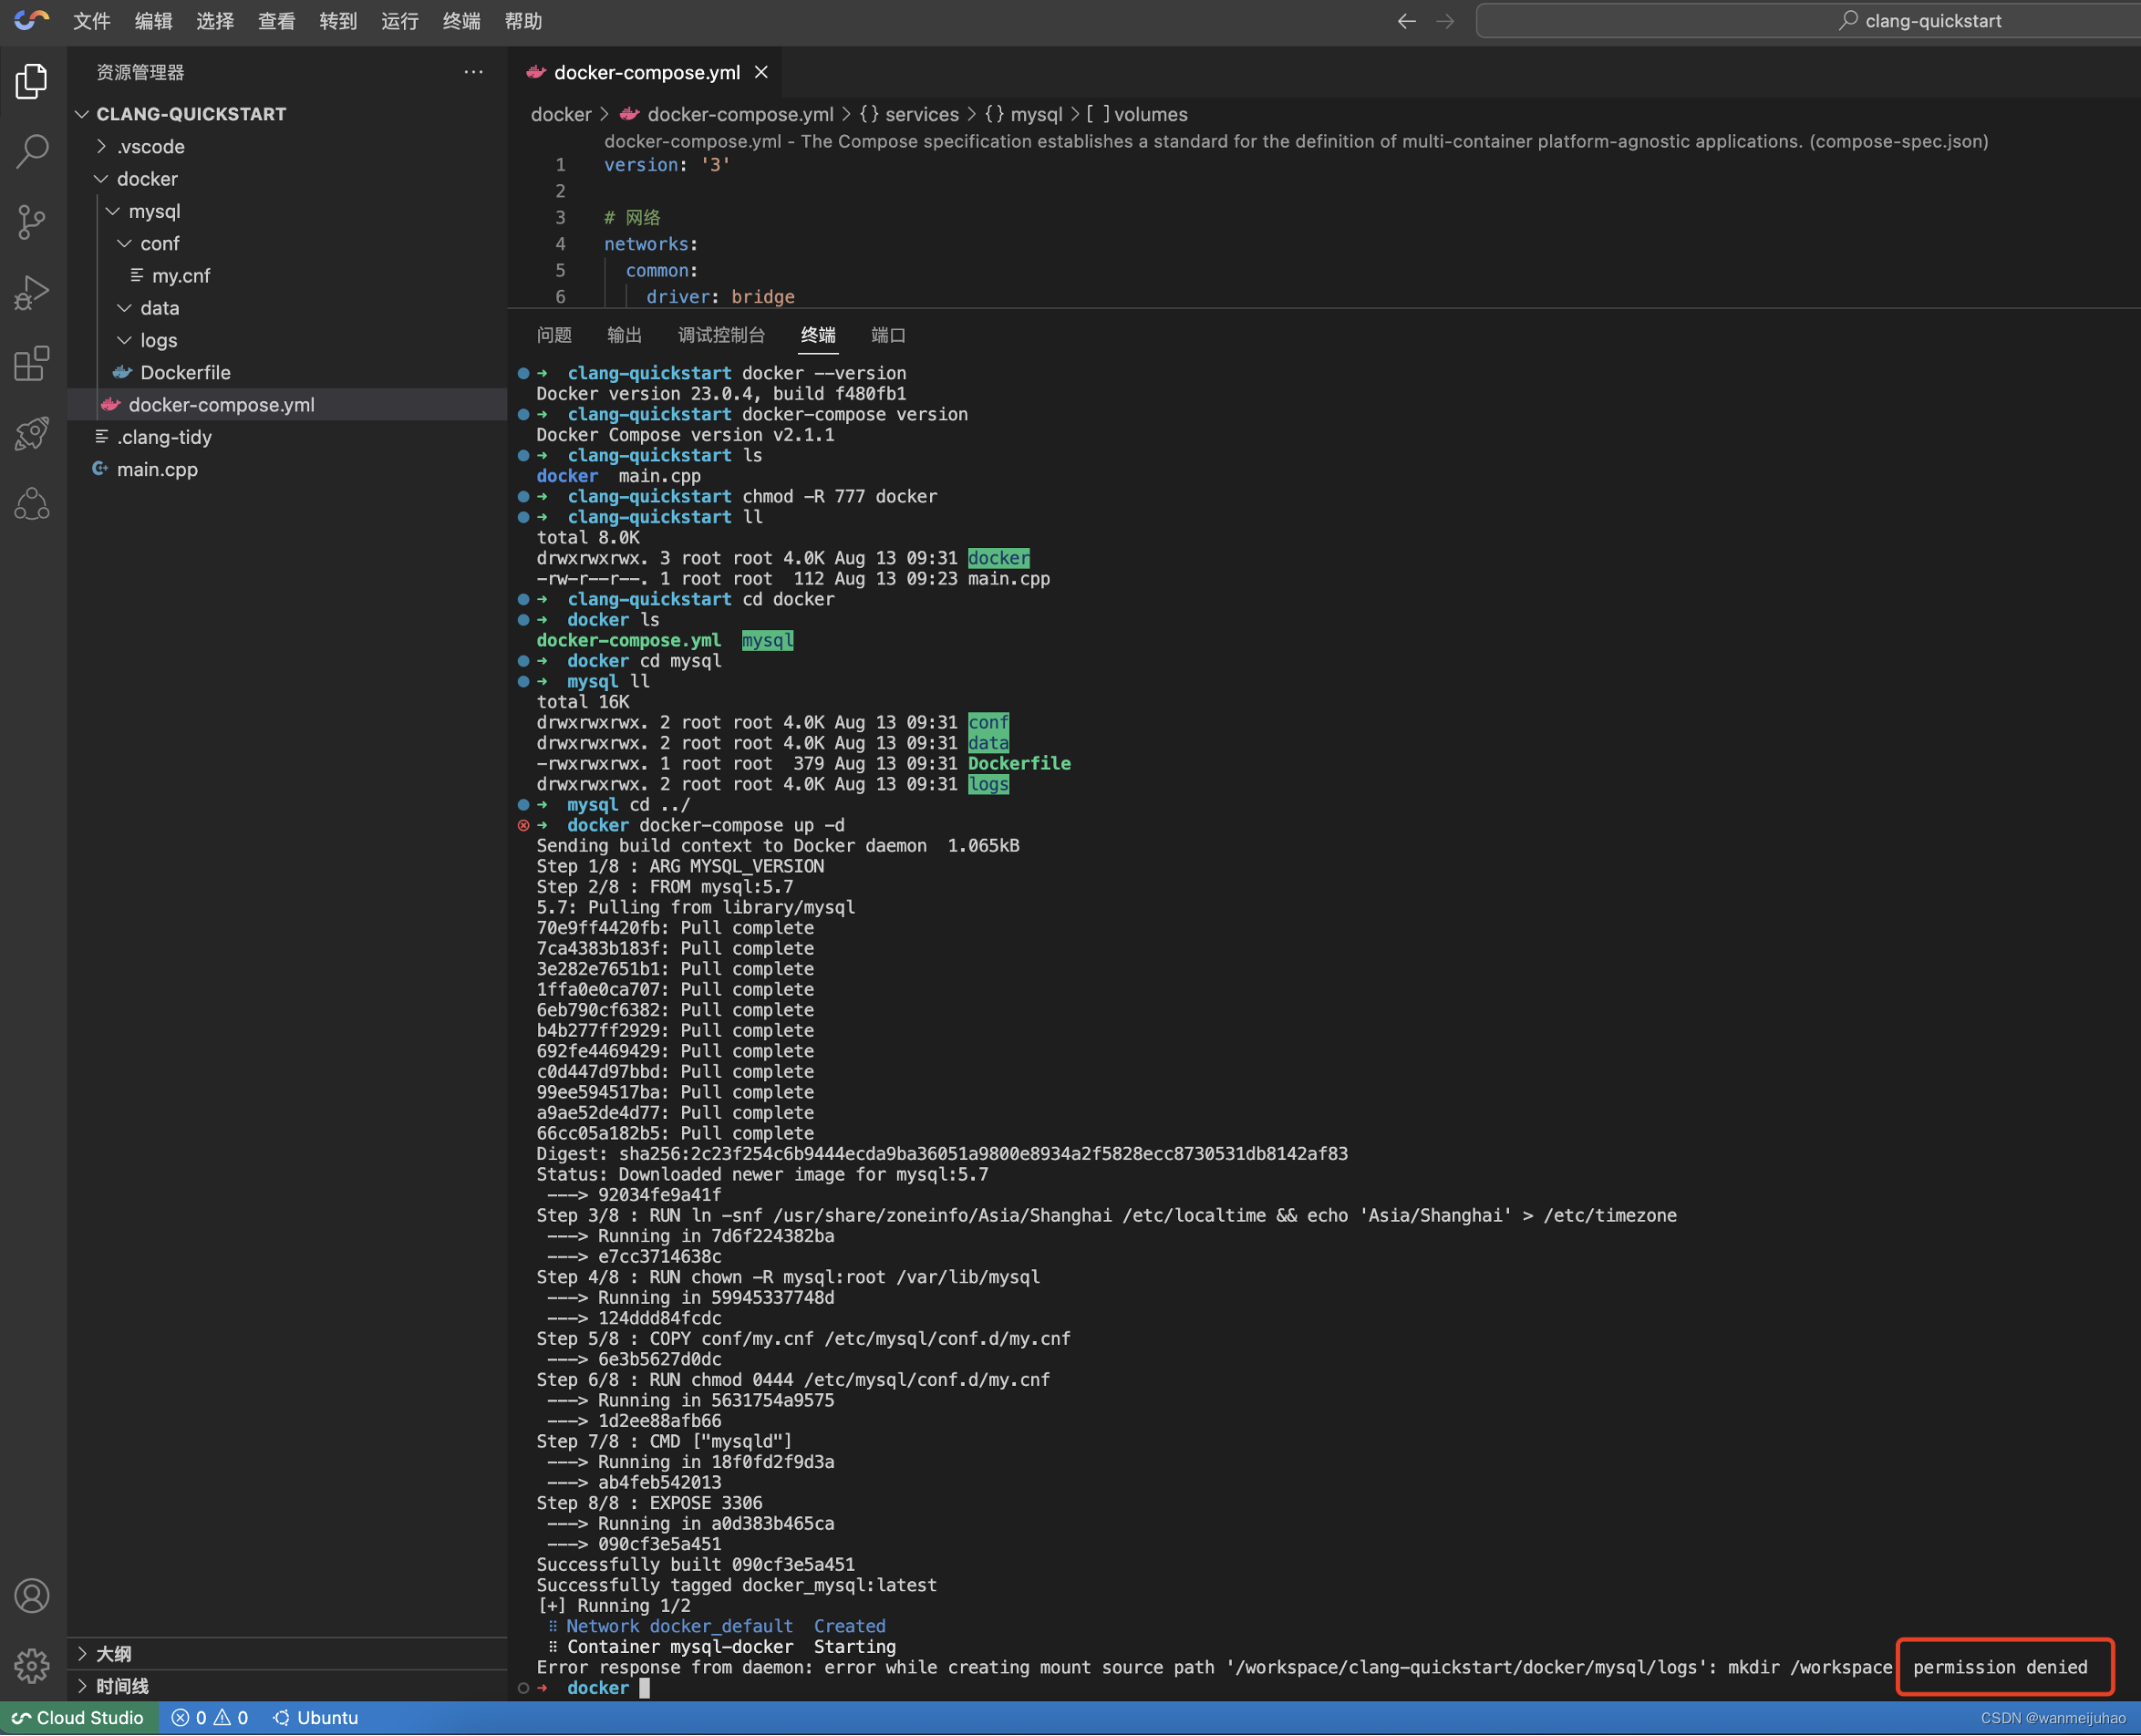Switch to the 调试控制台 panel tab
Image resolution: width=2141 pixels, height=1736 pixels.
pos(721,335)
